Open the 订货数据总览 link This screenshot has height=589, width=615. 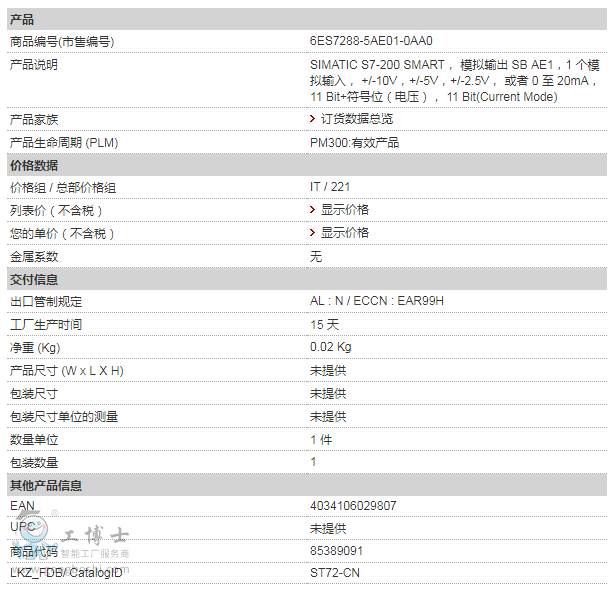click(357, 119)
